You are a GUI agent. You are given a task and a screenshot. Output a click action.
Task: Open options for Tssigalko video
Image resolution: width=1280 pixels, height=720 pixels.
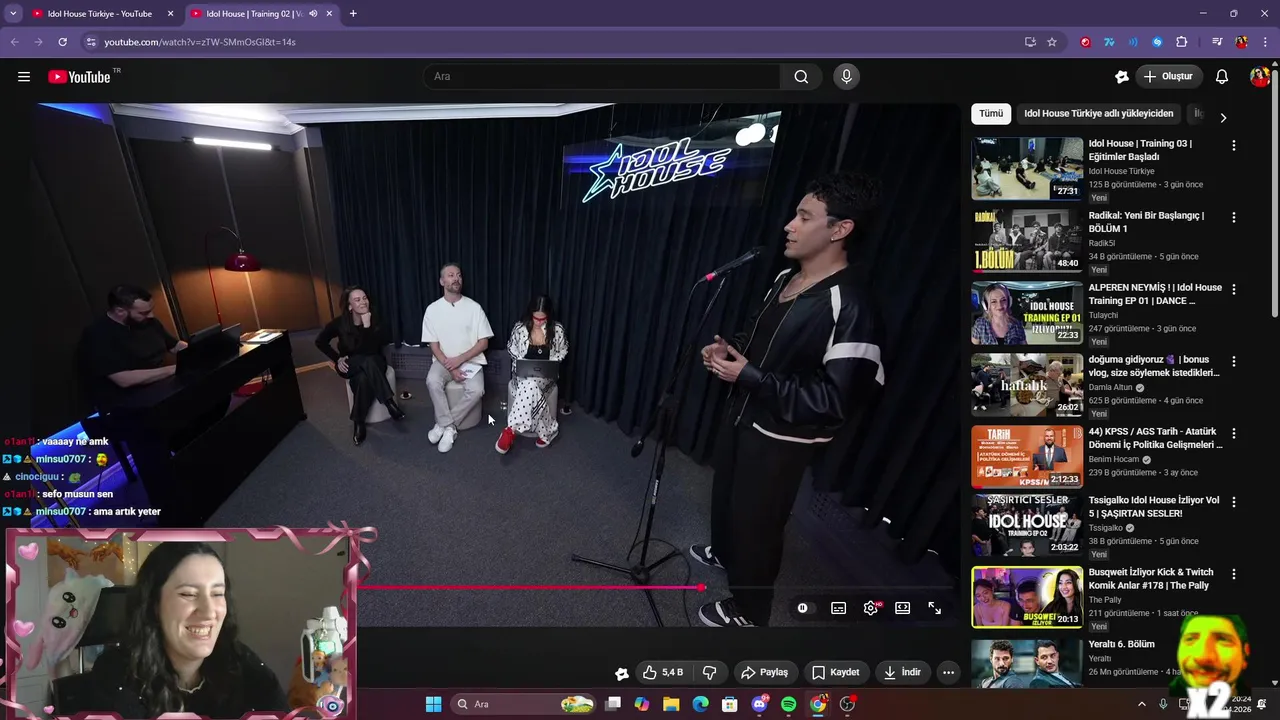click(x=1233, y=502)
